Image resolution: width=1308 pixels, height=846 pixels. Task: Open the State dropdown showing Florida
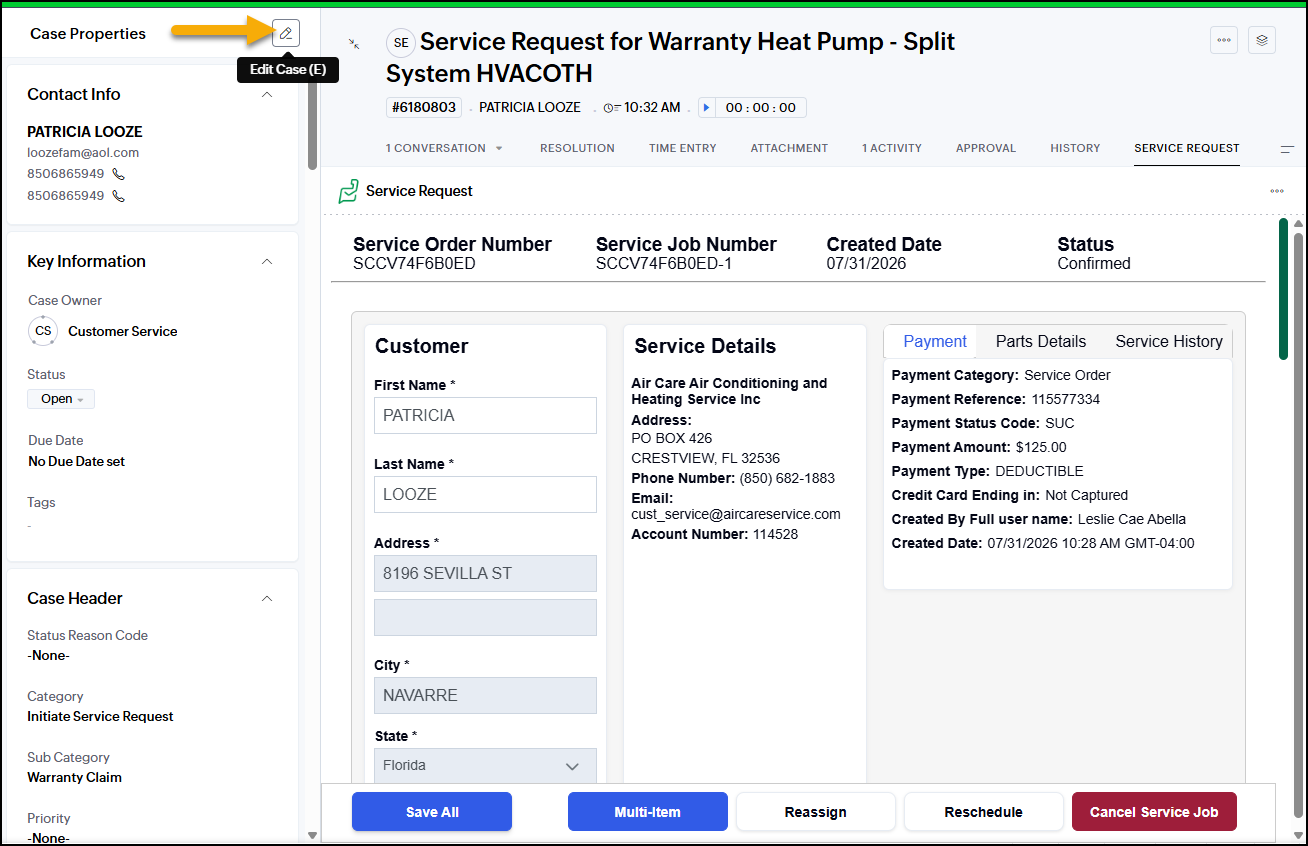485,765
